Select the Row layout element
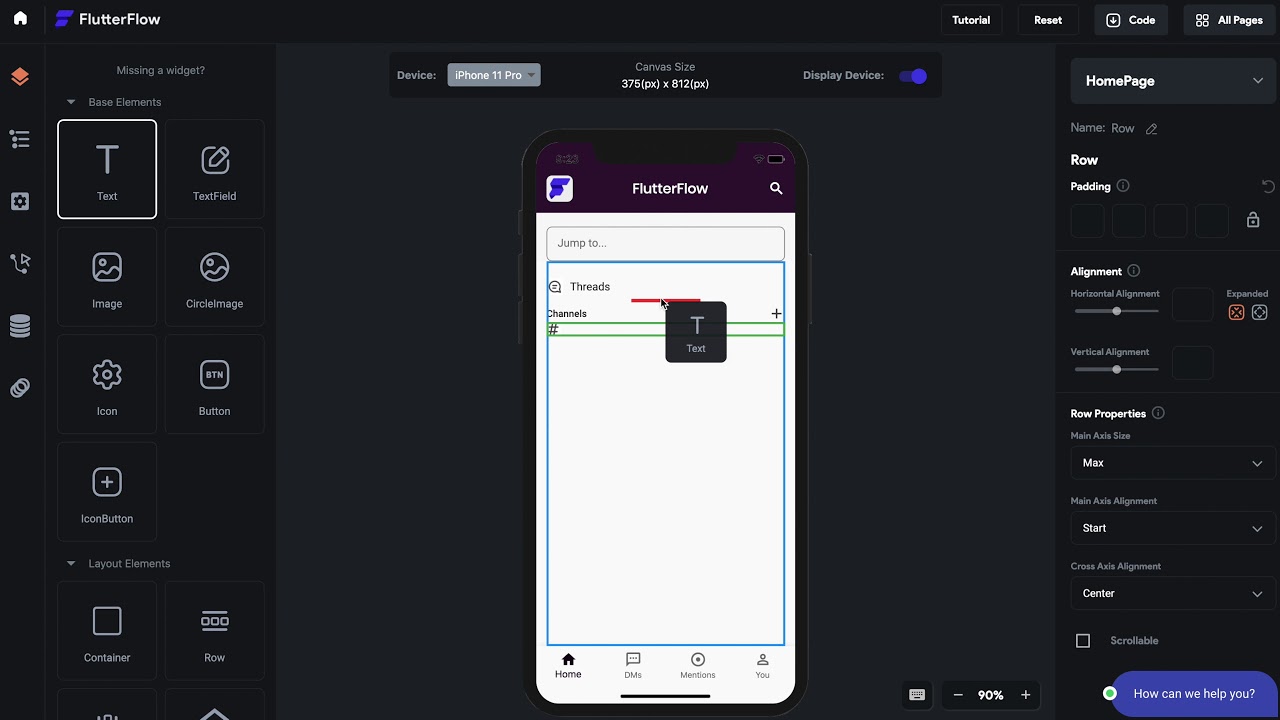 [214, 631]
